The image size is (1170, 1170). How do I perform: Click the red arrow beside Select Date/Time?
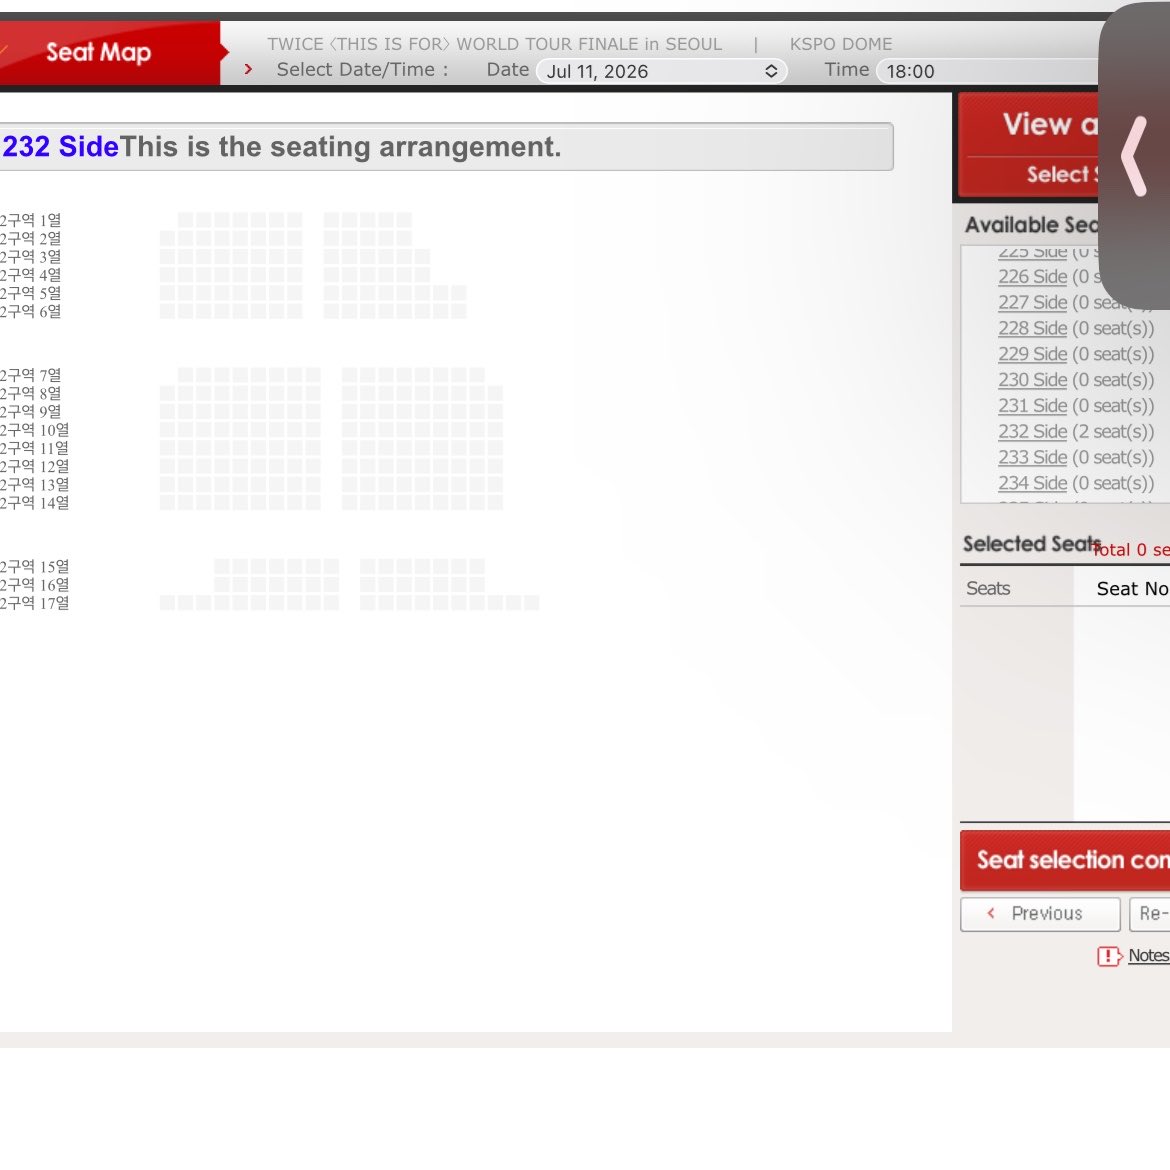[248, 69]
